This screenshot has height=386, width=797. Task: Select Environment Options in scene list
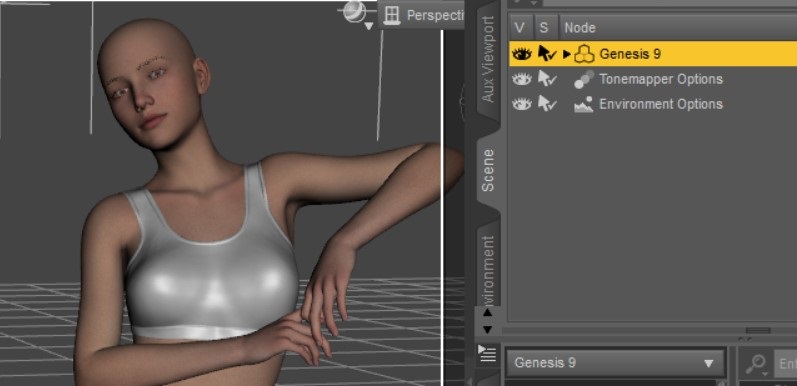tap(661, 104)
